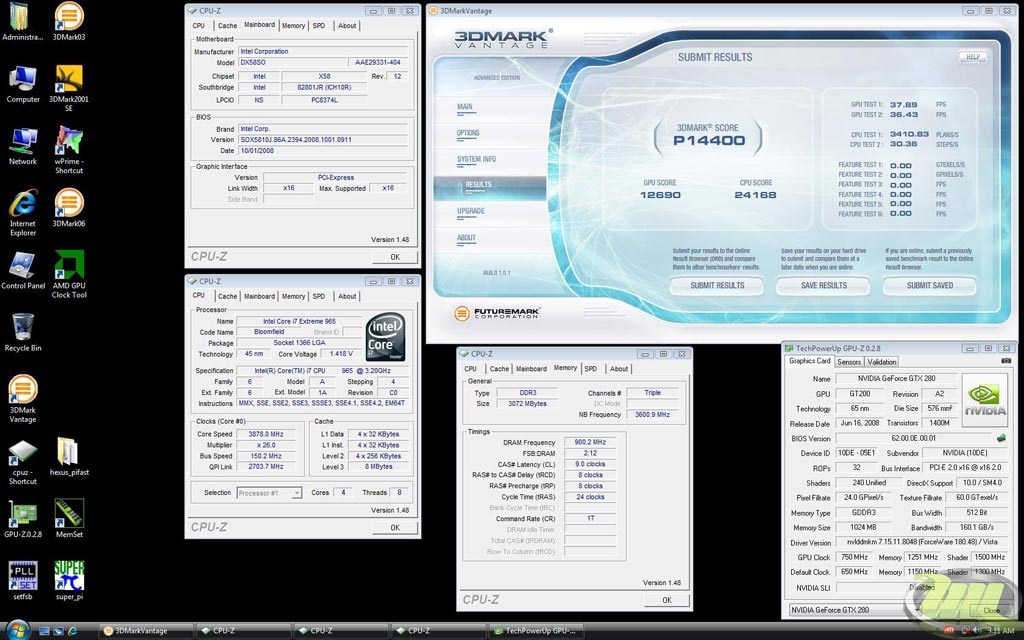Switch to TechPowerUp GPU-Z in the taskbar
Viewport: 1024px width, 640px height.
[x=538, y=631]
